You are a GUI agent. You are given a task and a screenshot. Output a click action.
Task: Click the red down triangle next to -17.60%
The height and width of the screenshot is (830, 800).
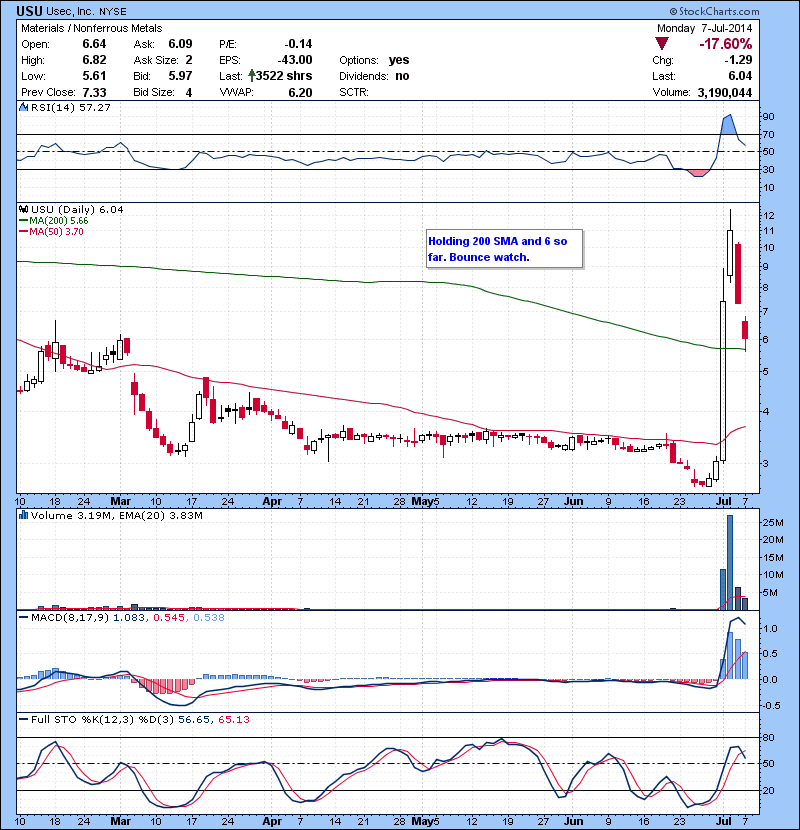[x=662, y=44]
